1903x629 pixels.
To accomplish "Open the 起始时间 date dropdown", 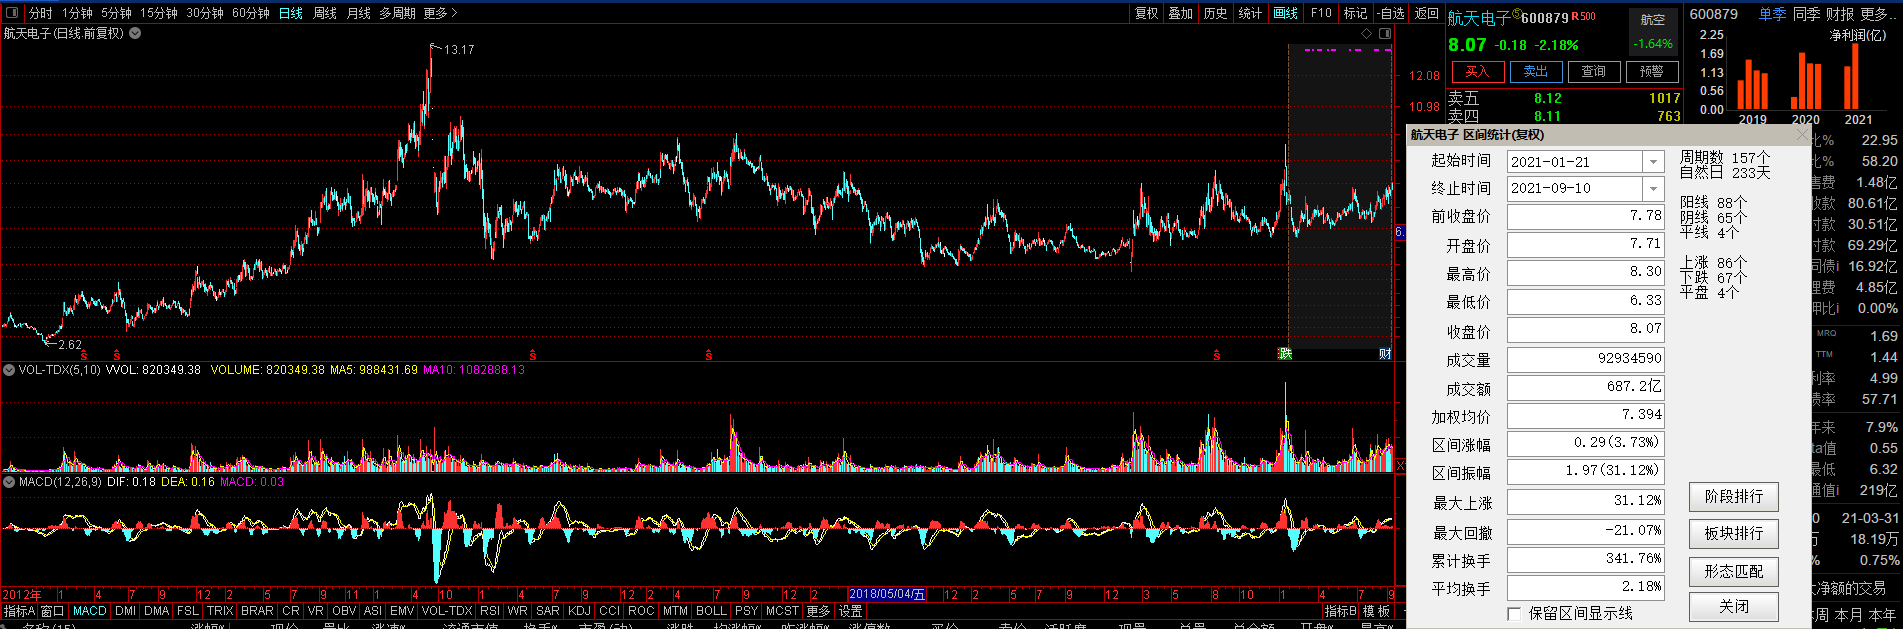I will (x=1653, y=162).
